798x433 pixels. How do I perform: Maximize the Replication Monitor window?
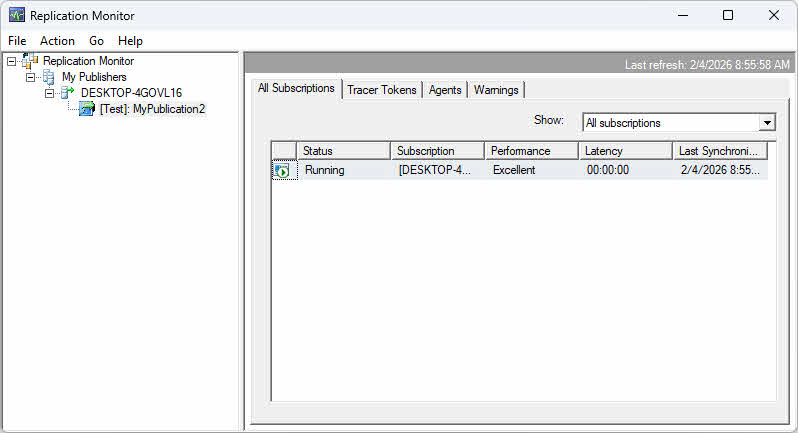pyautogui.click(x=728, y=15)
